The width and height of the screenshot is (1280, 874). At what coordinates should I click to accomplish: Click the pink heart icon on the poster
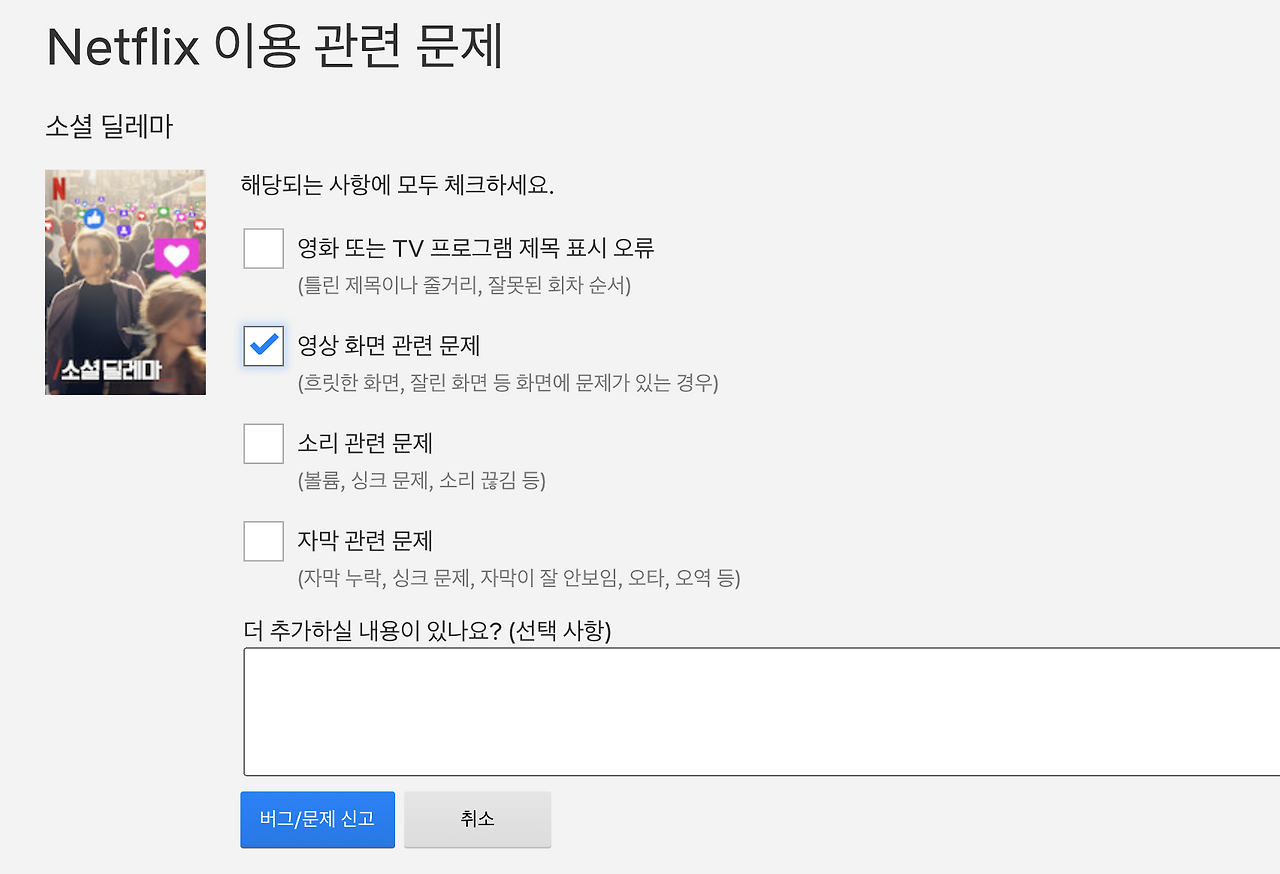pyautogui.click(x=177, y=257)
